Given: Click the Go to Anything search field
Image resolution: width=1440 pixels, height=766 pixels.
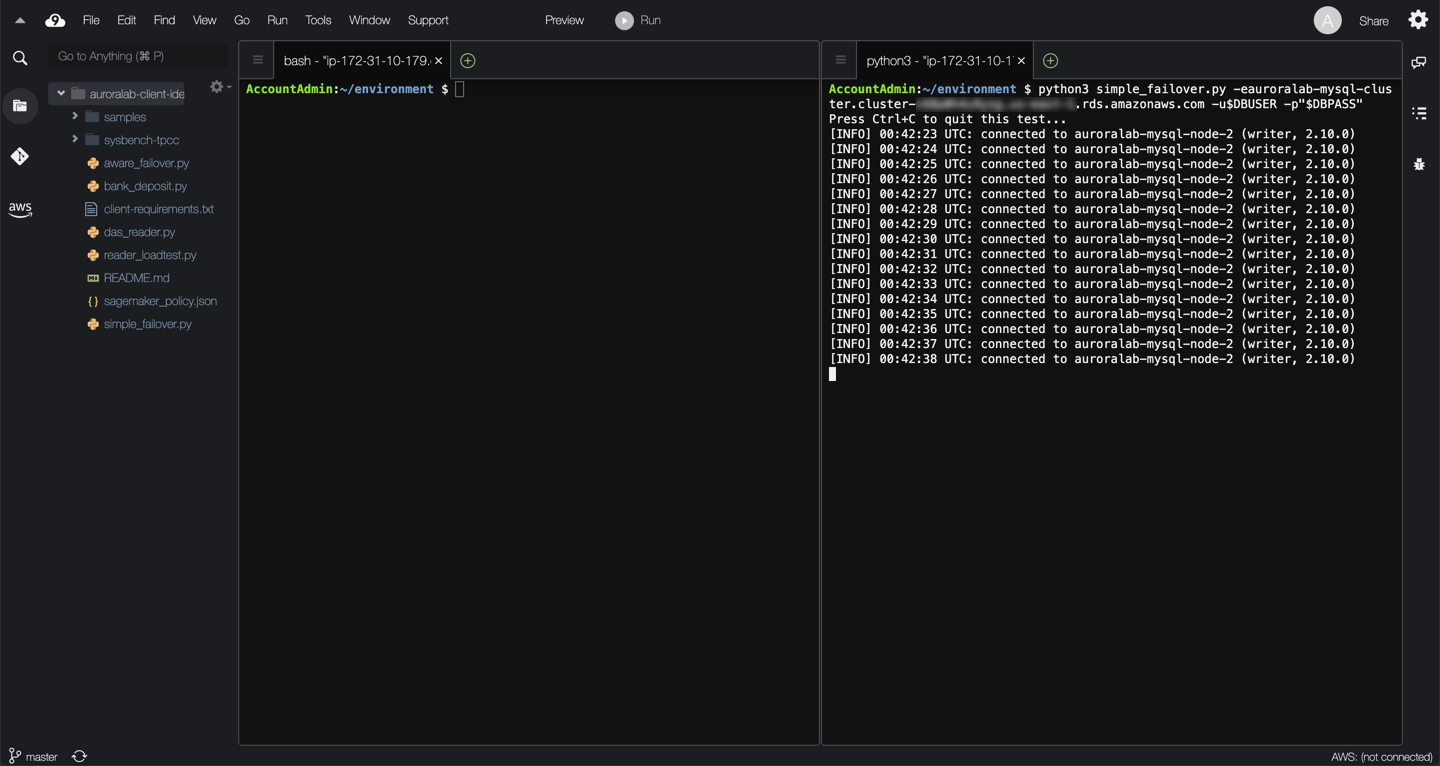Looking at the screenshot, I should coord(138,56).
